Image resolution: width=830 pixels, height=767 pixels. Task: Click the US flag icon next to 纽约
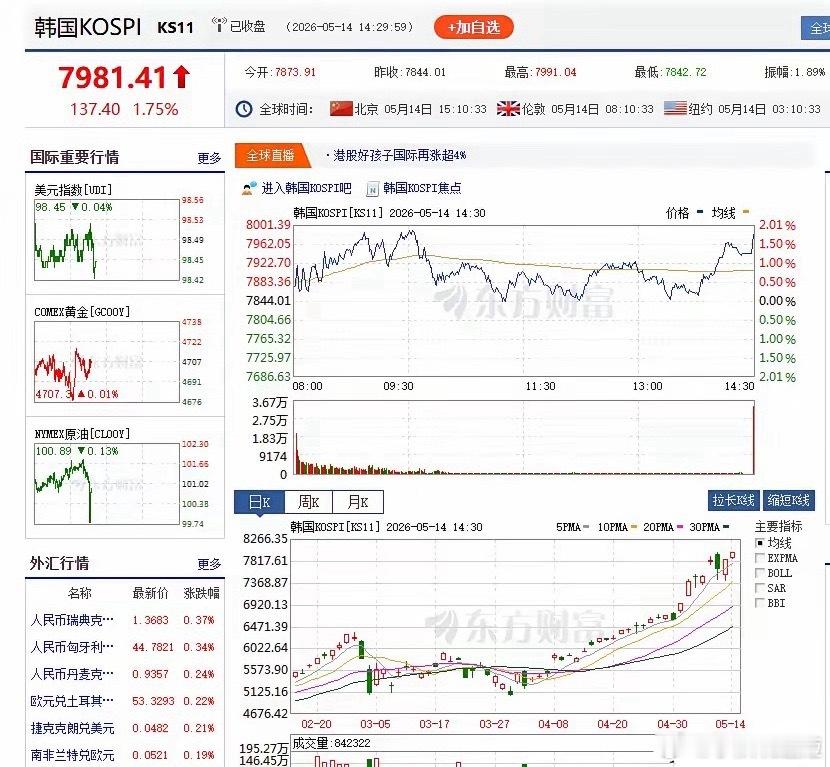click(x=675, y=109)
